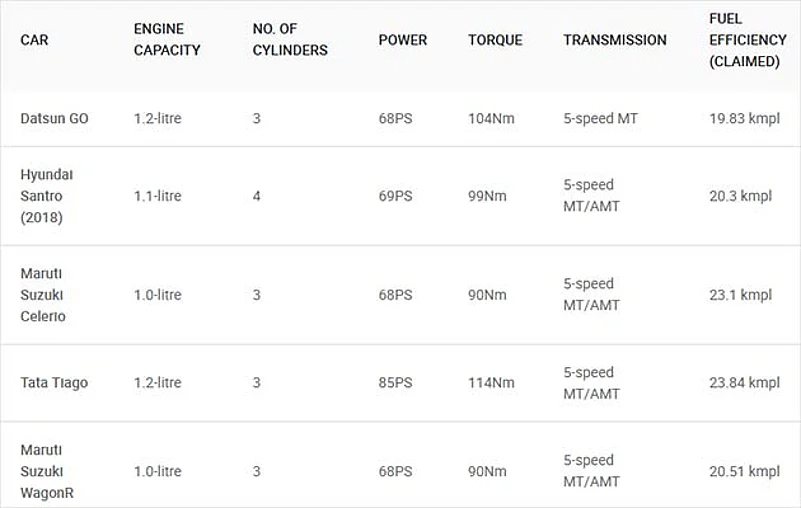Viewport: 801px width, 508px height.
Task: Click the Hyundai Santro (2018) cell
Action: click(x=47, y=195)
